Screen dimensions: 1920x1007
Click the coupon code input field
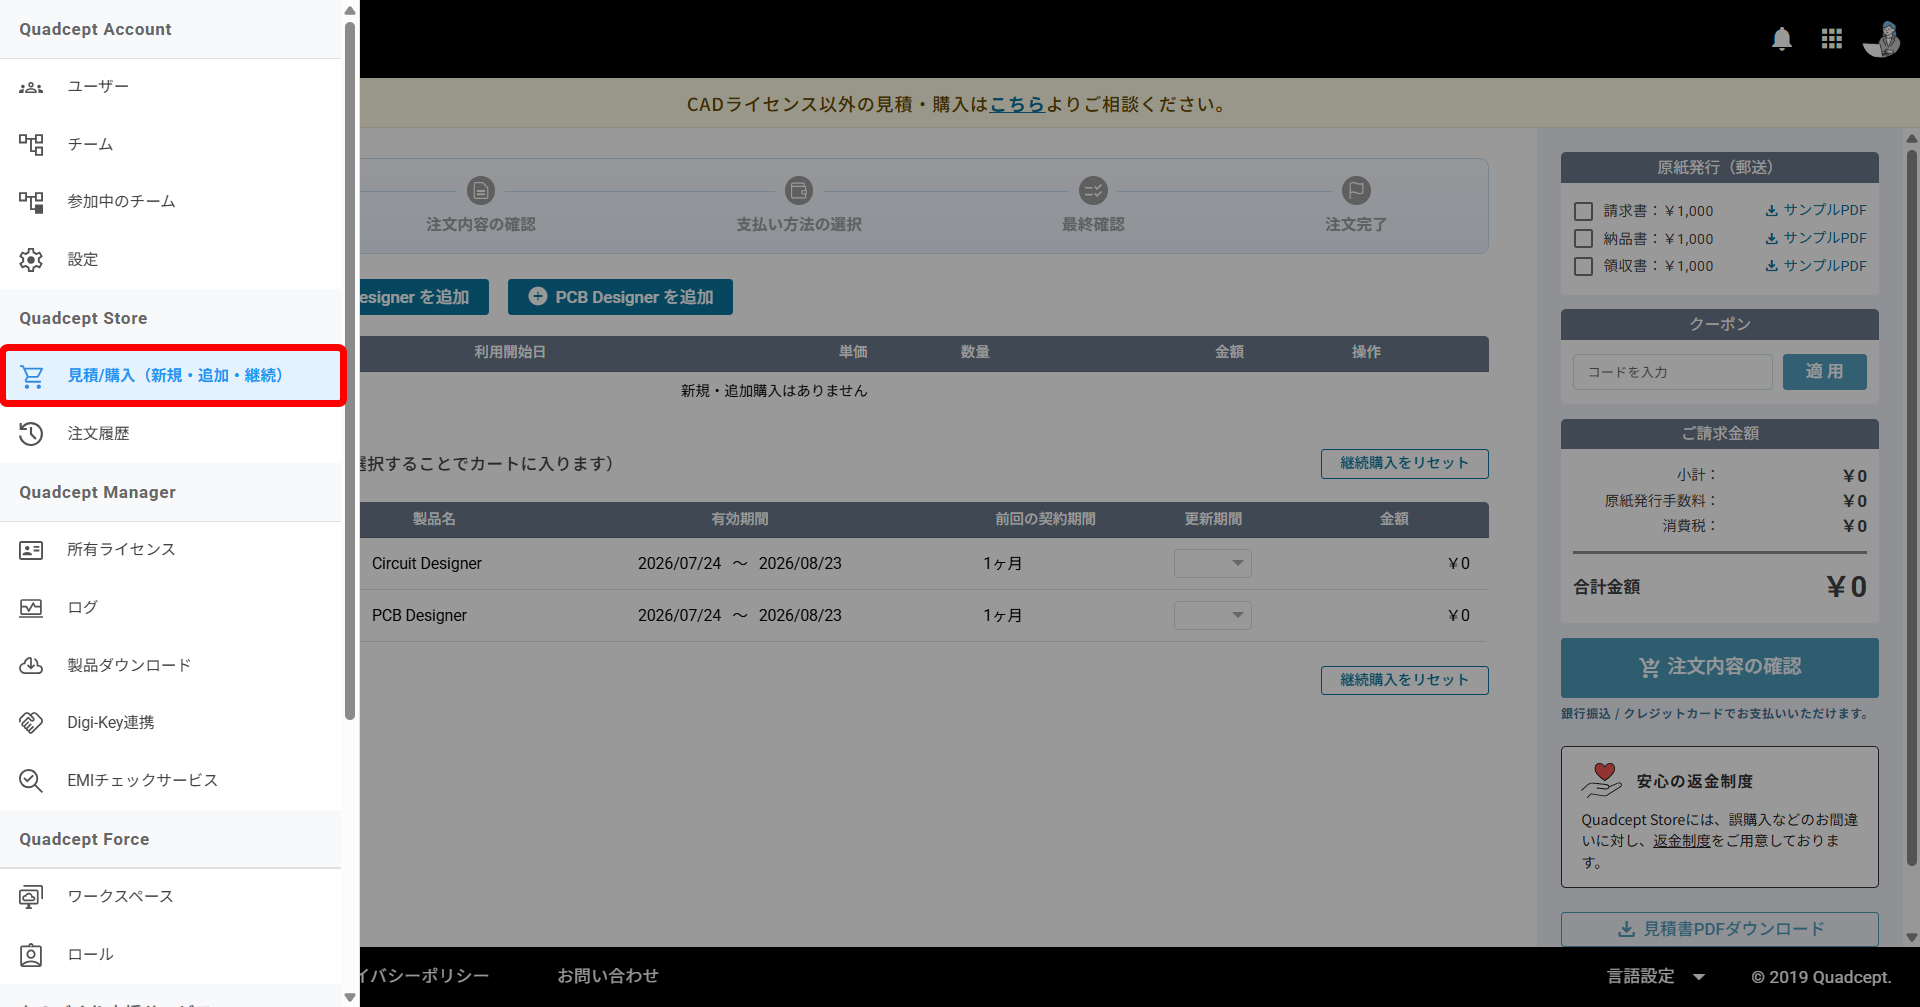1672,372
